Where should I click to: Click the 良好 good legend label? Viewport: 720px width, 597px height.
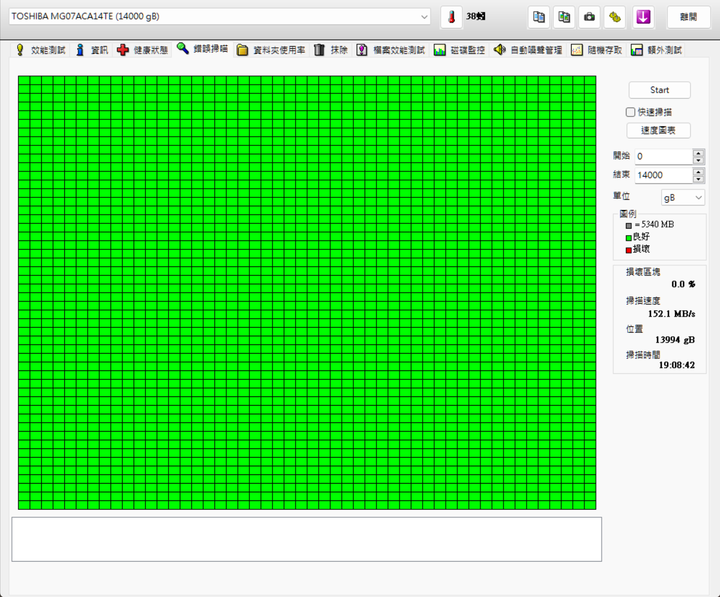[641, 237]
